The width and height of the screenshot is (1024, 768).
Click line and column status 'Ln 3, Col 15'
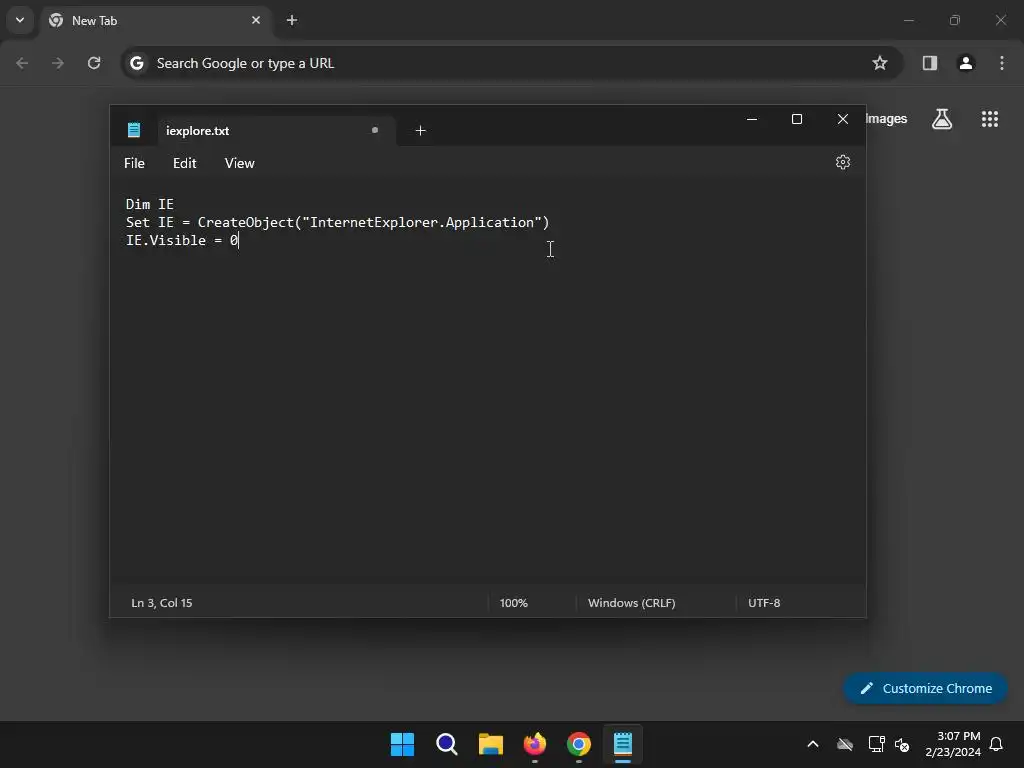click(x=162, y=603)
